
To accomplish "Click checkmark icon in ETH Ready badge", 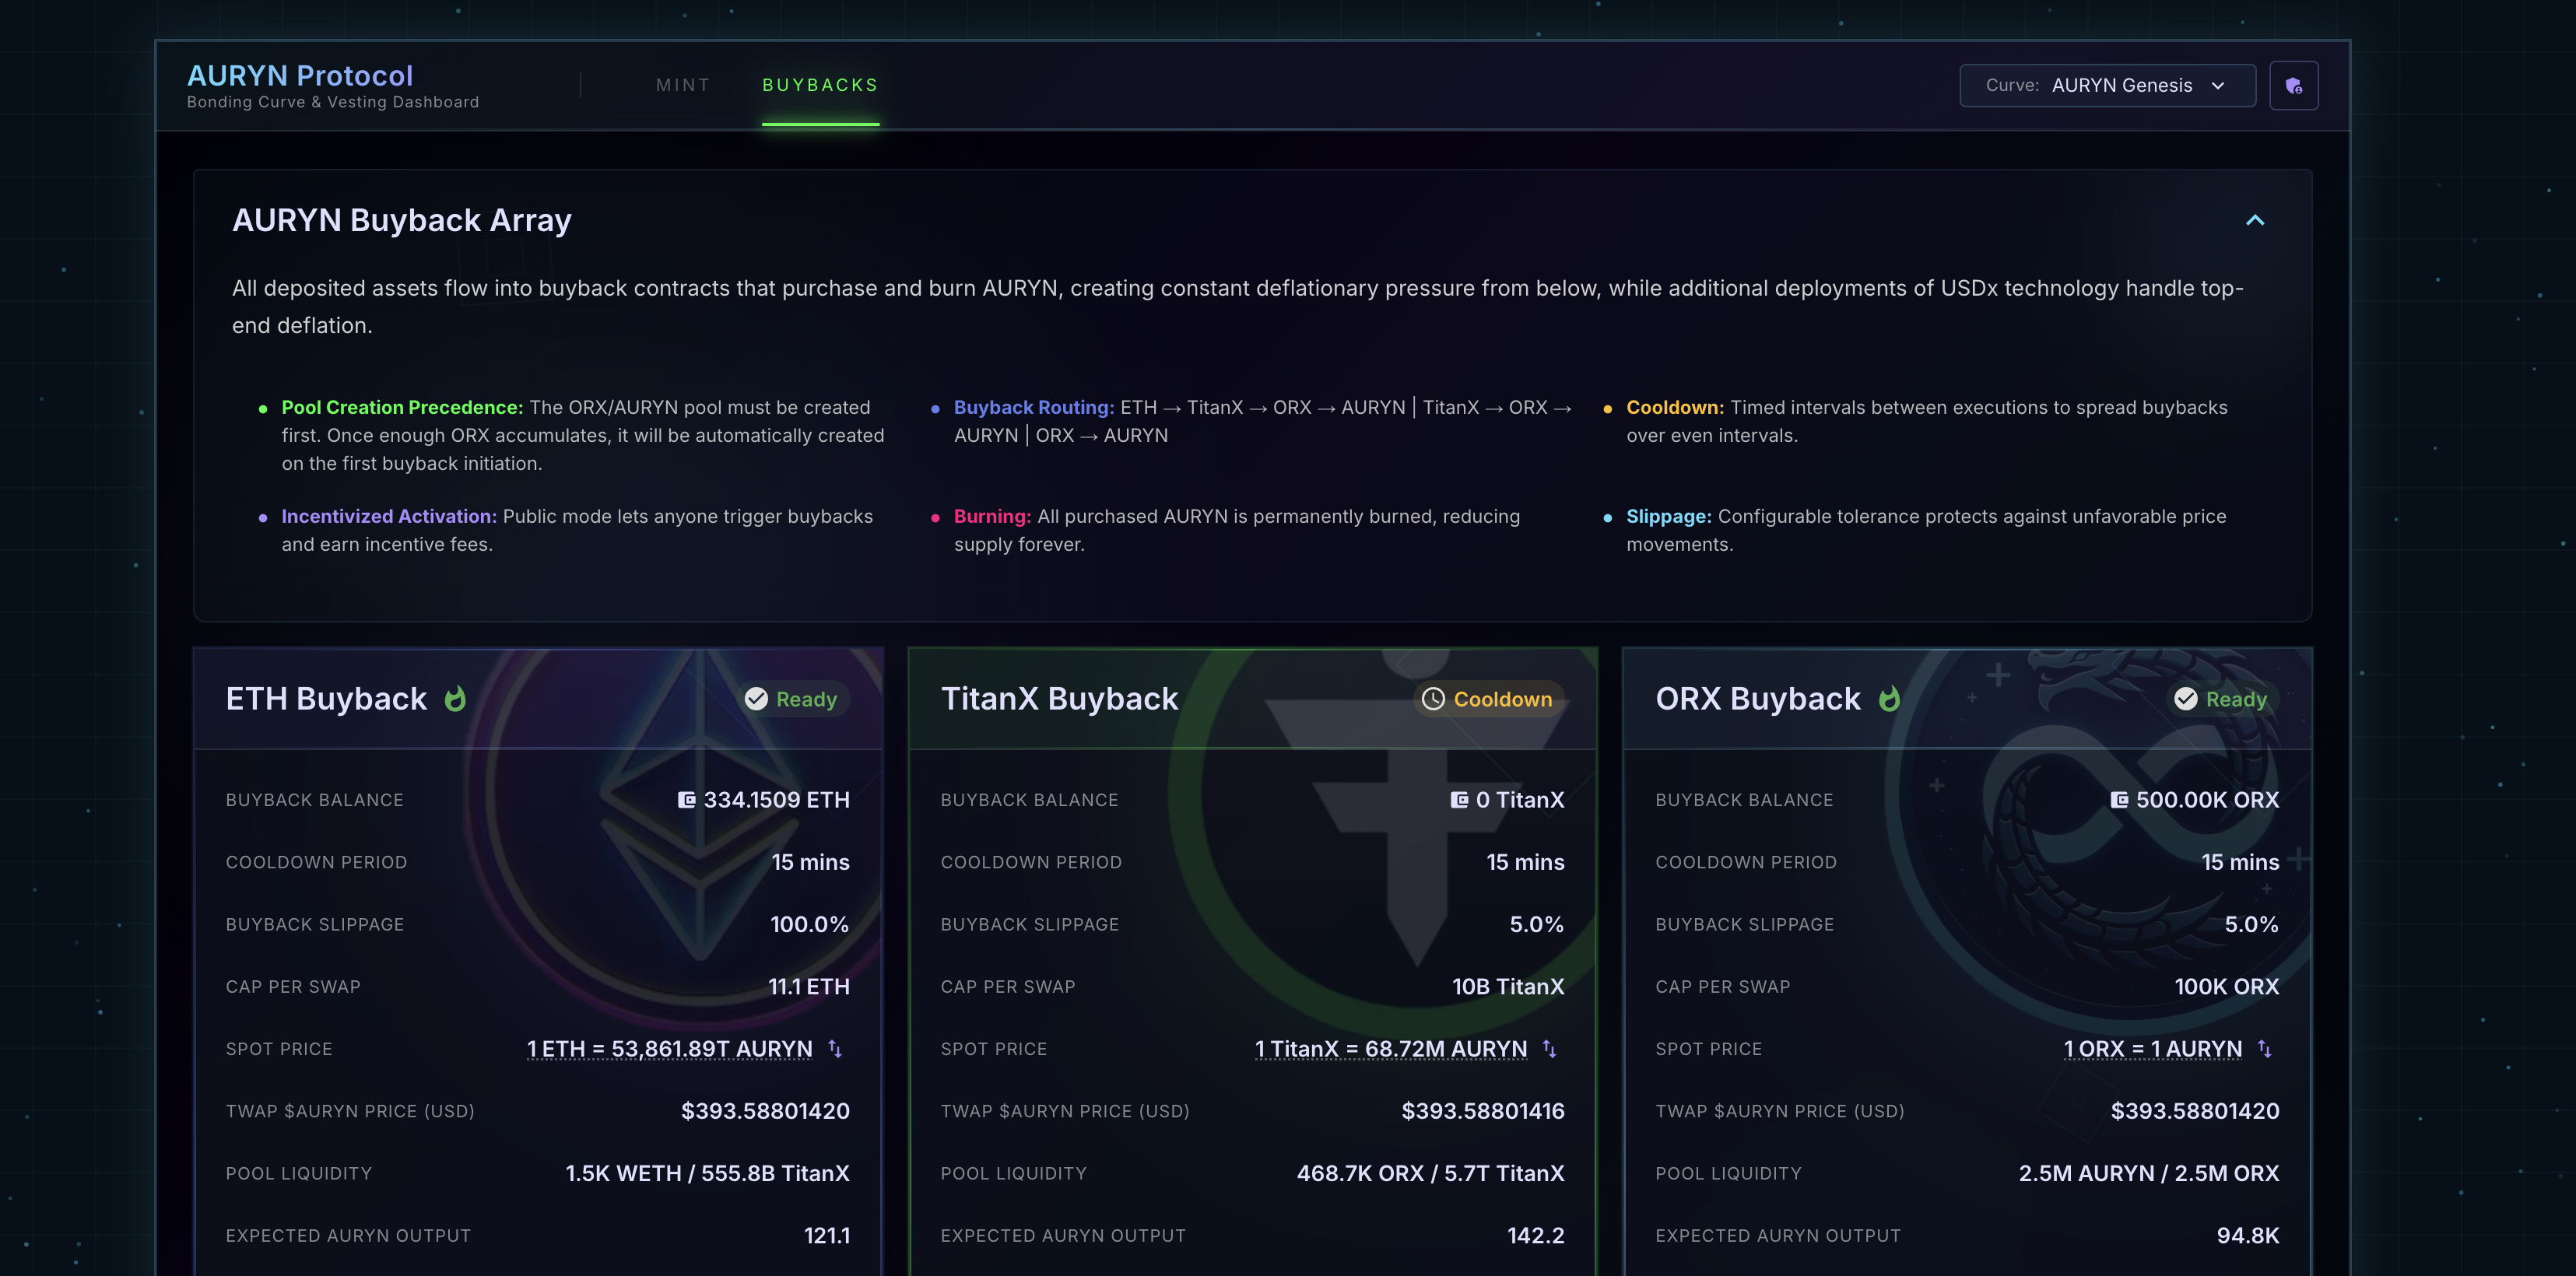I will coord(756,699).
